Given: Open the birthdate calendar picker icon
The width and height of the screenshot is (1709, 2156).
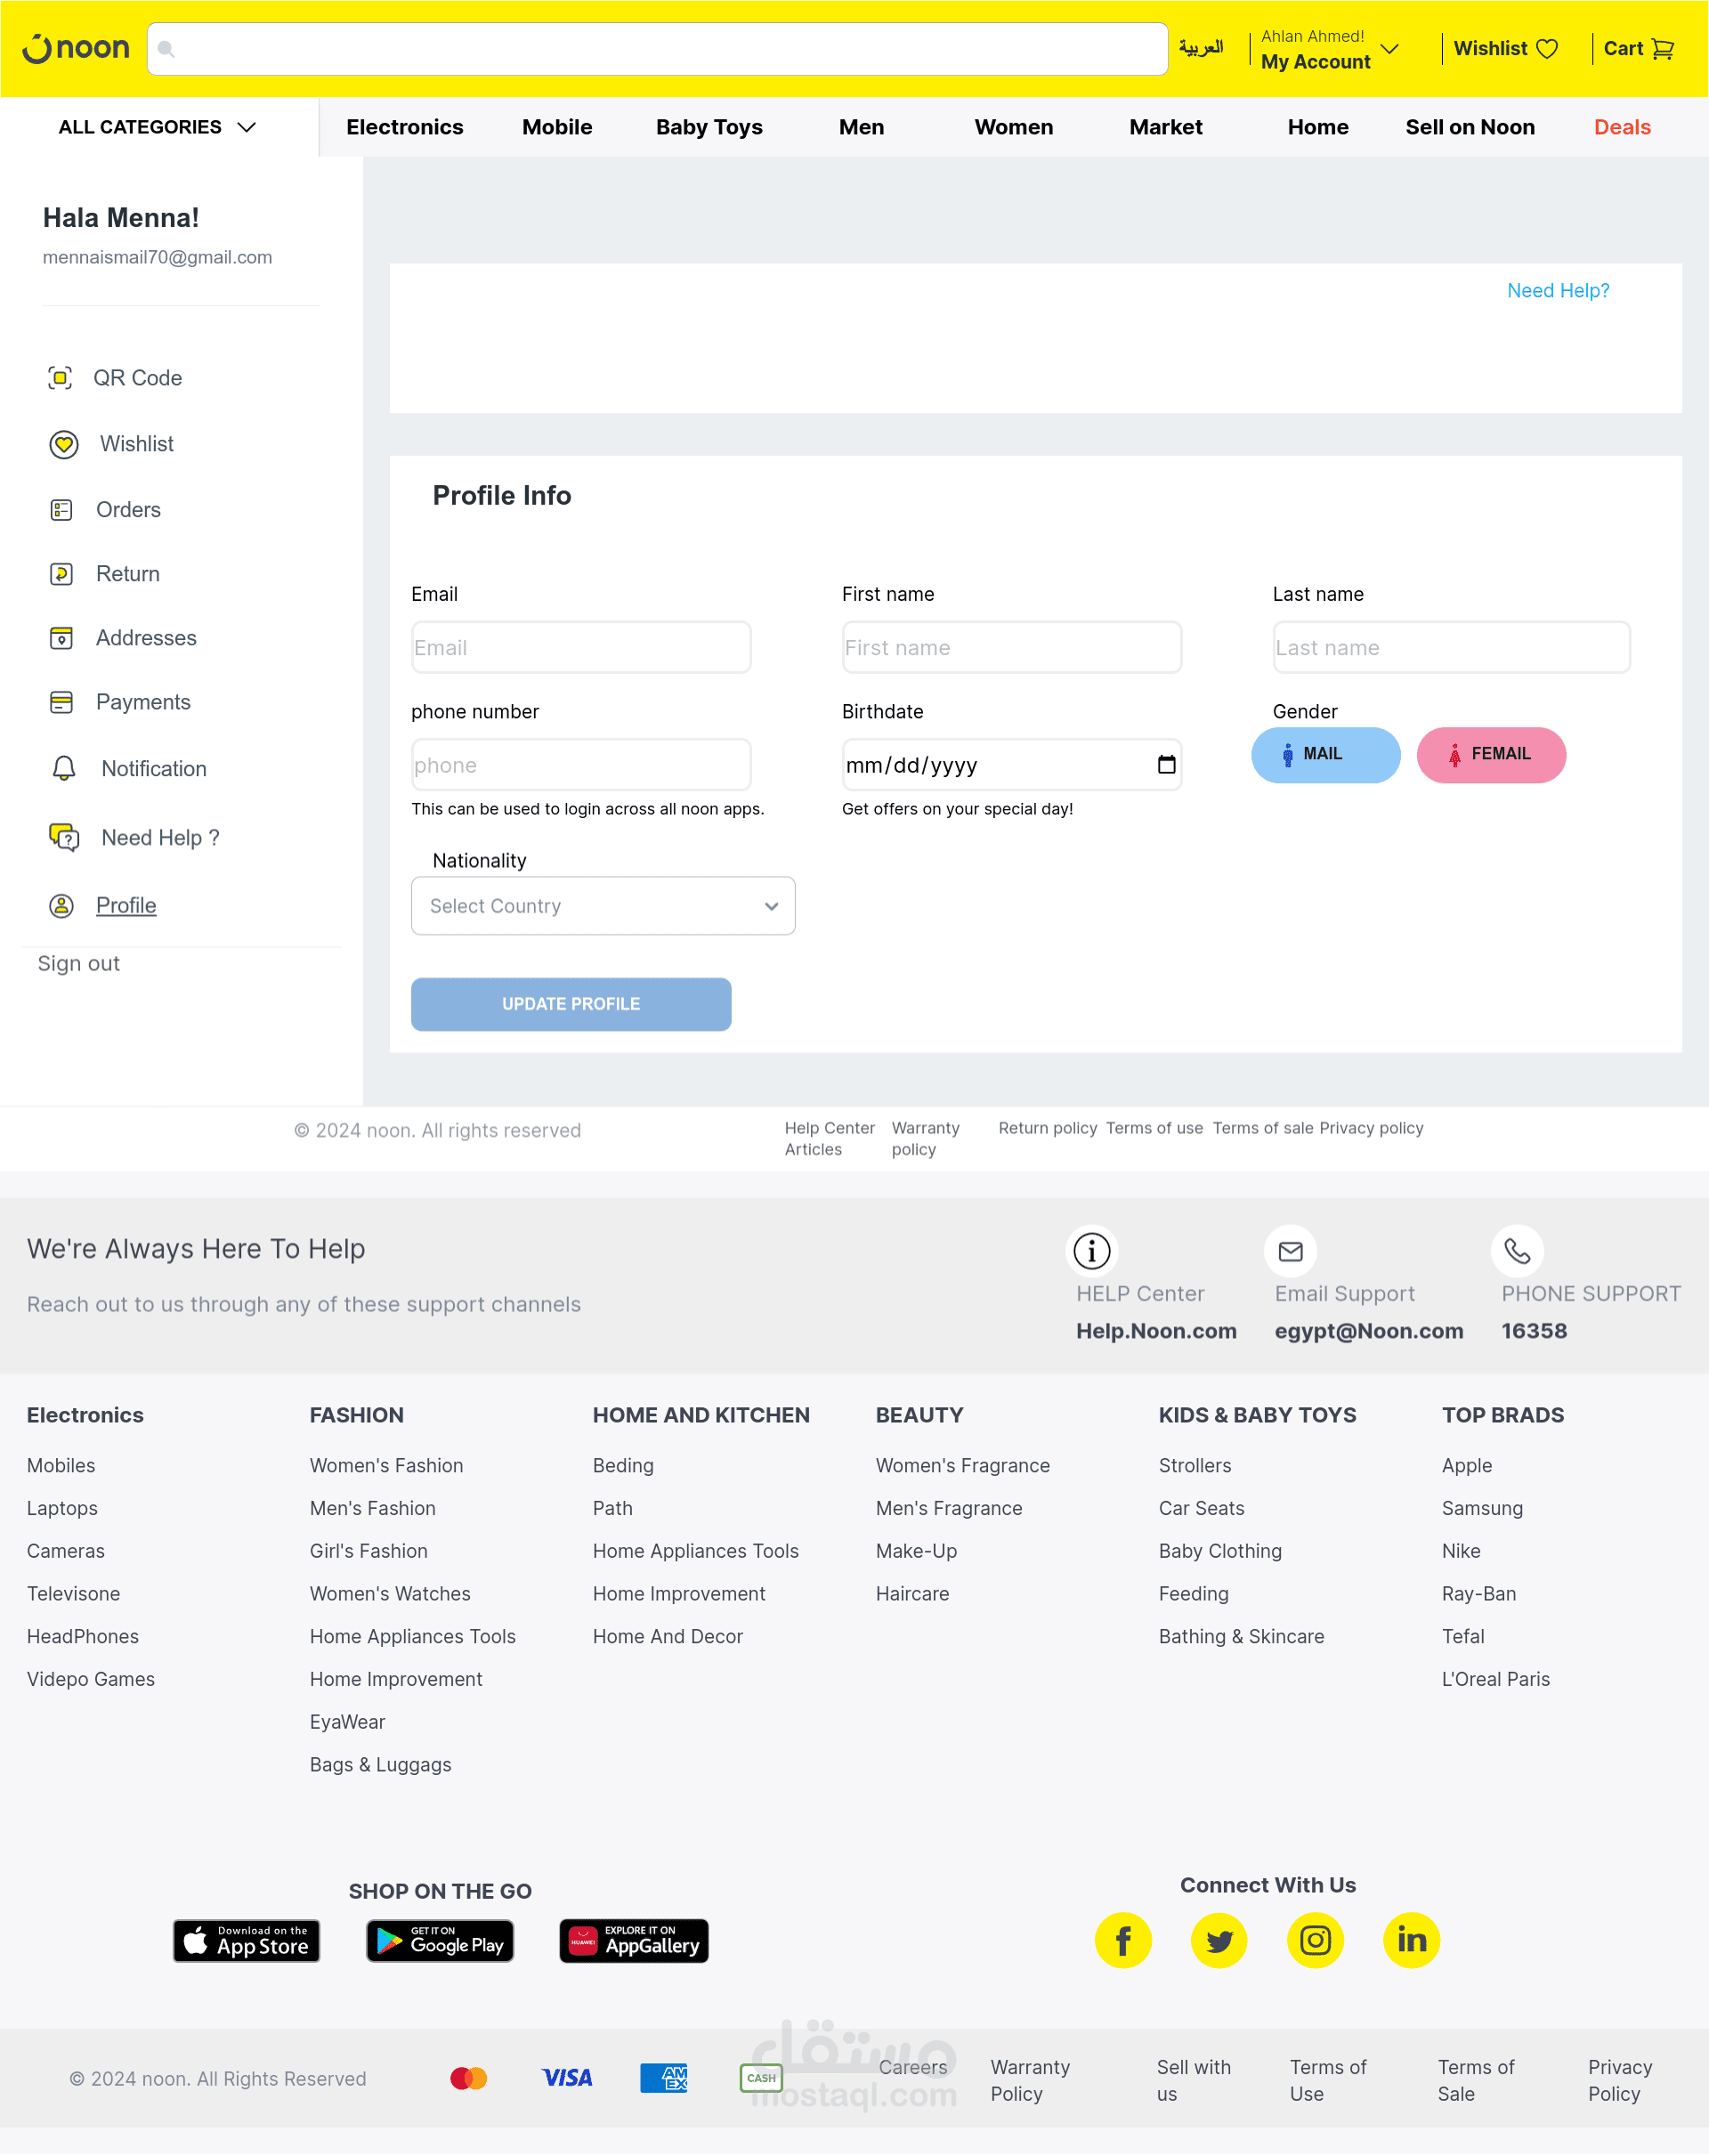Looking at the screenshot, I should [1166, 765].
